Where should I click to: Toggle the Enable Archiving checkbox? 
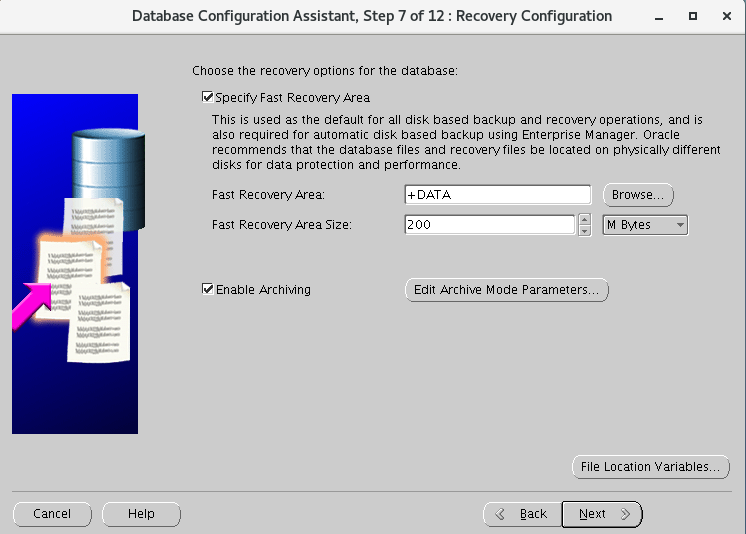(x=207, y=289)
